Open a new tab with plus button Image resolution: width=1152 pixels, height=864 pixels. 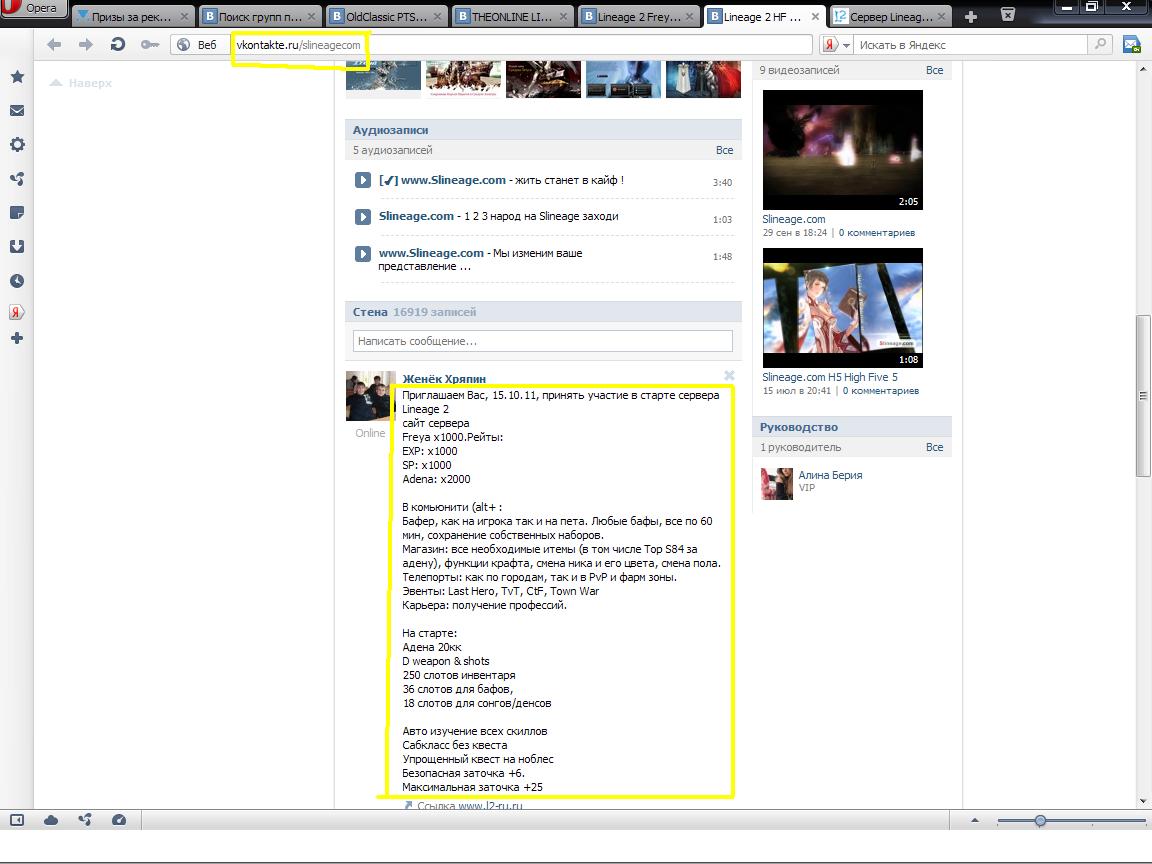pyautogui.click(x=971, y=17)
